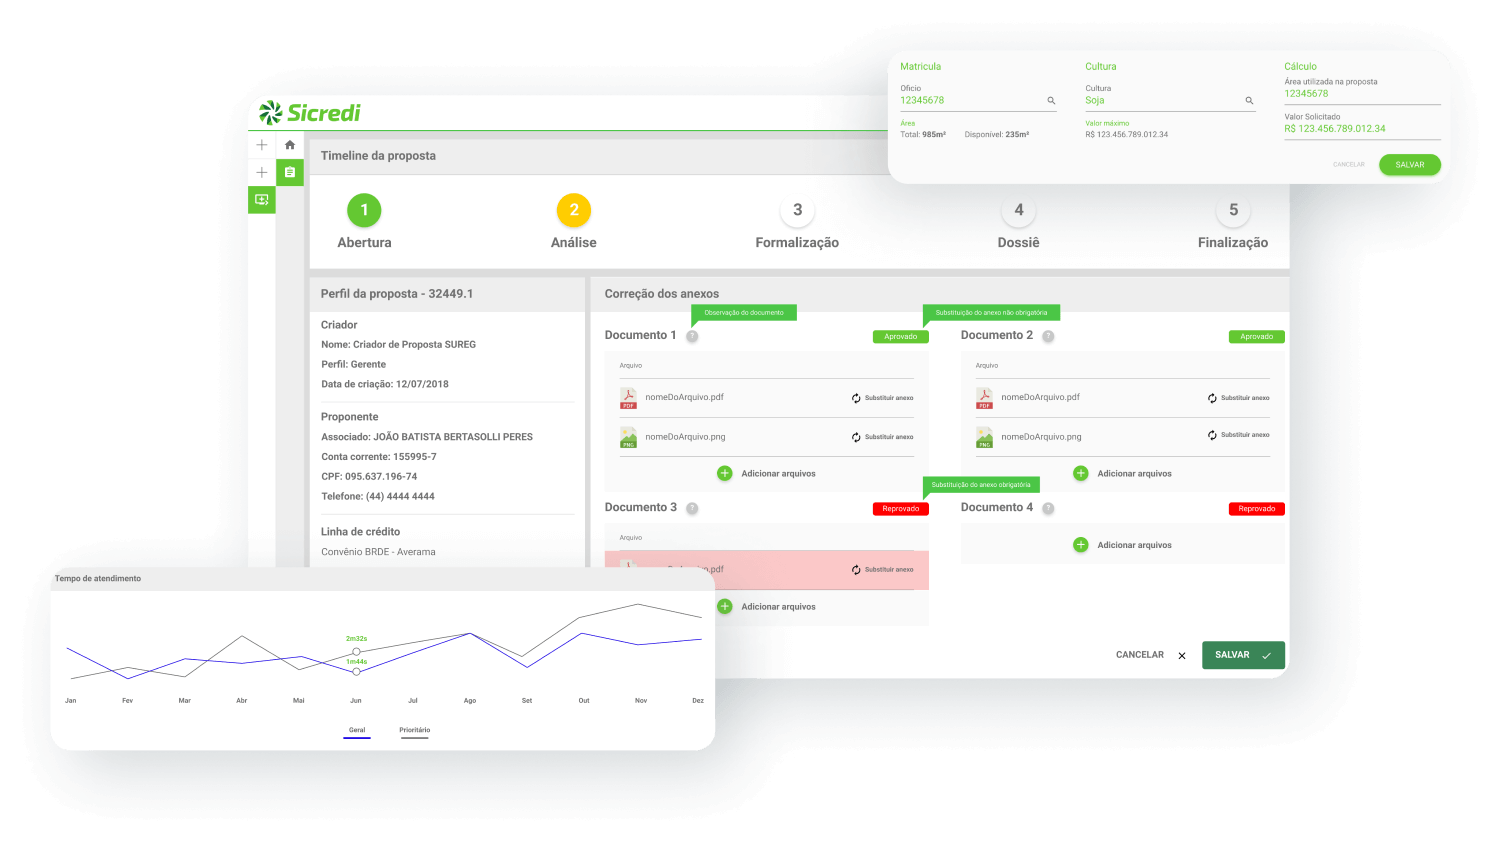
Task: Click Área utilizada na proposta field
Action: click(1362, 94)
